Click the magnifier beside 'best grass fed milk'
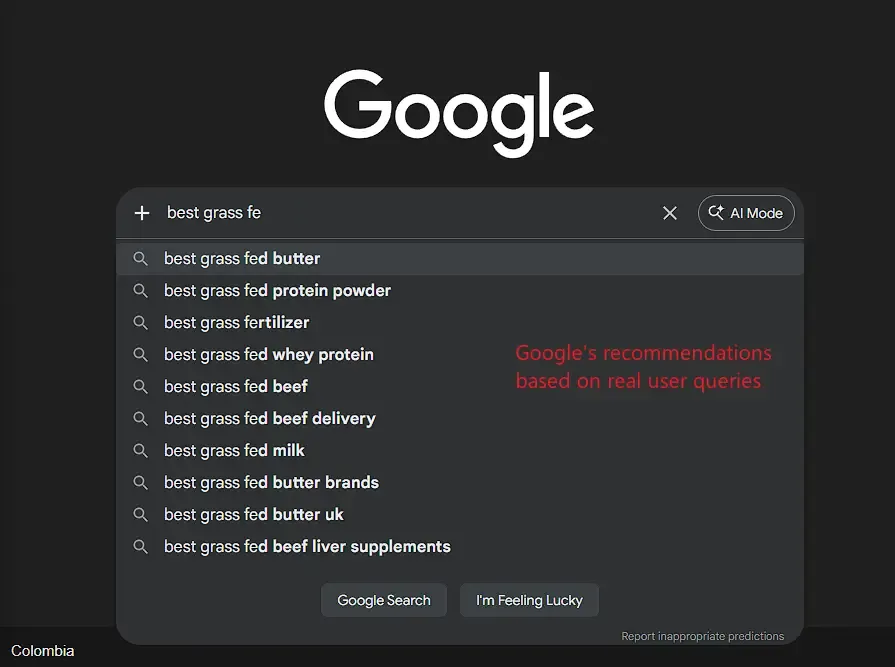 point(140,450)
